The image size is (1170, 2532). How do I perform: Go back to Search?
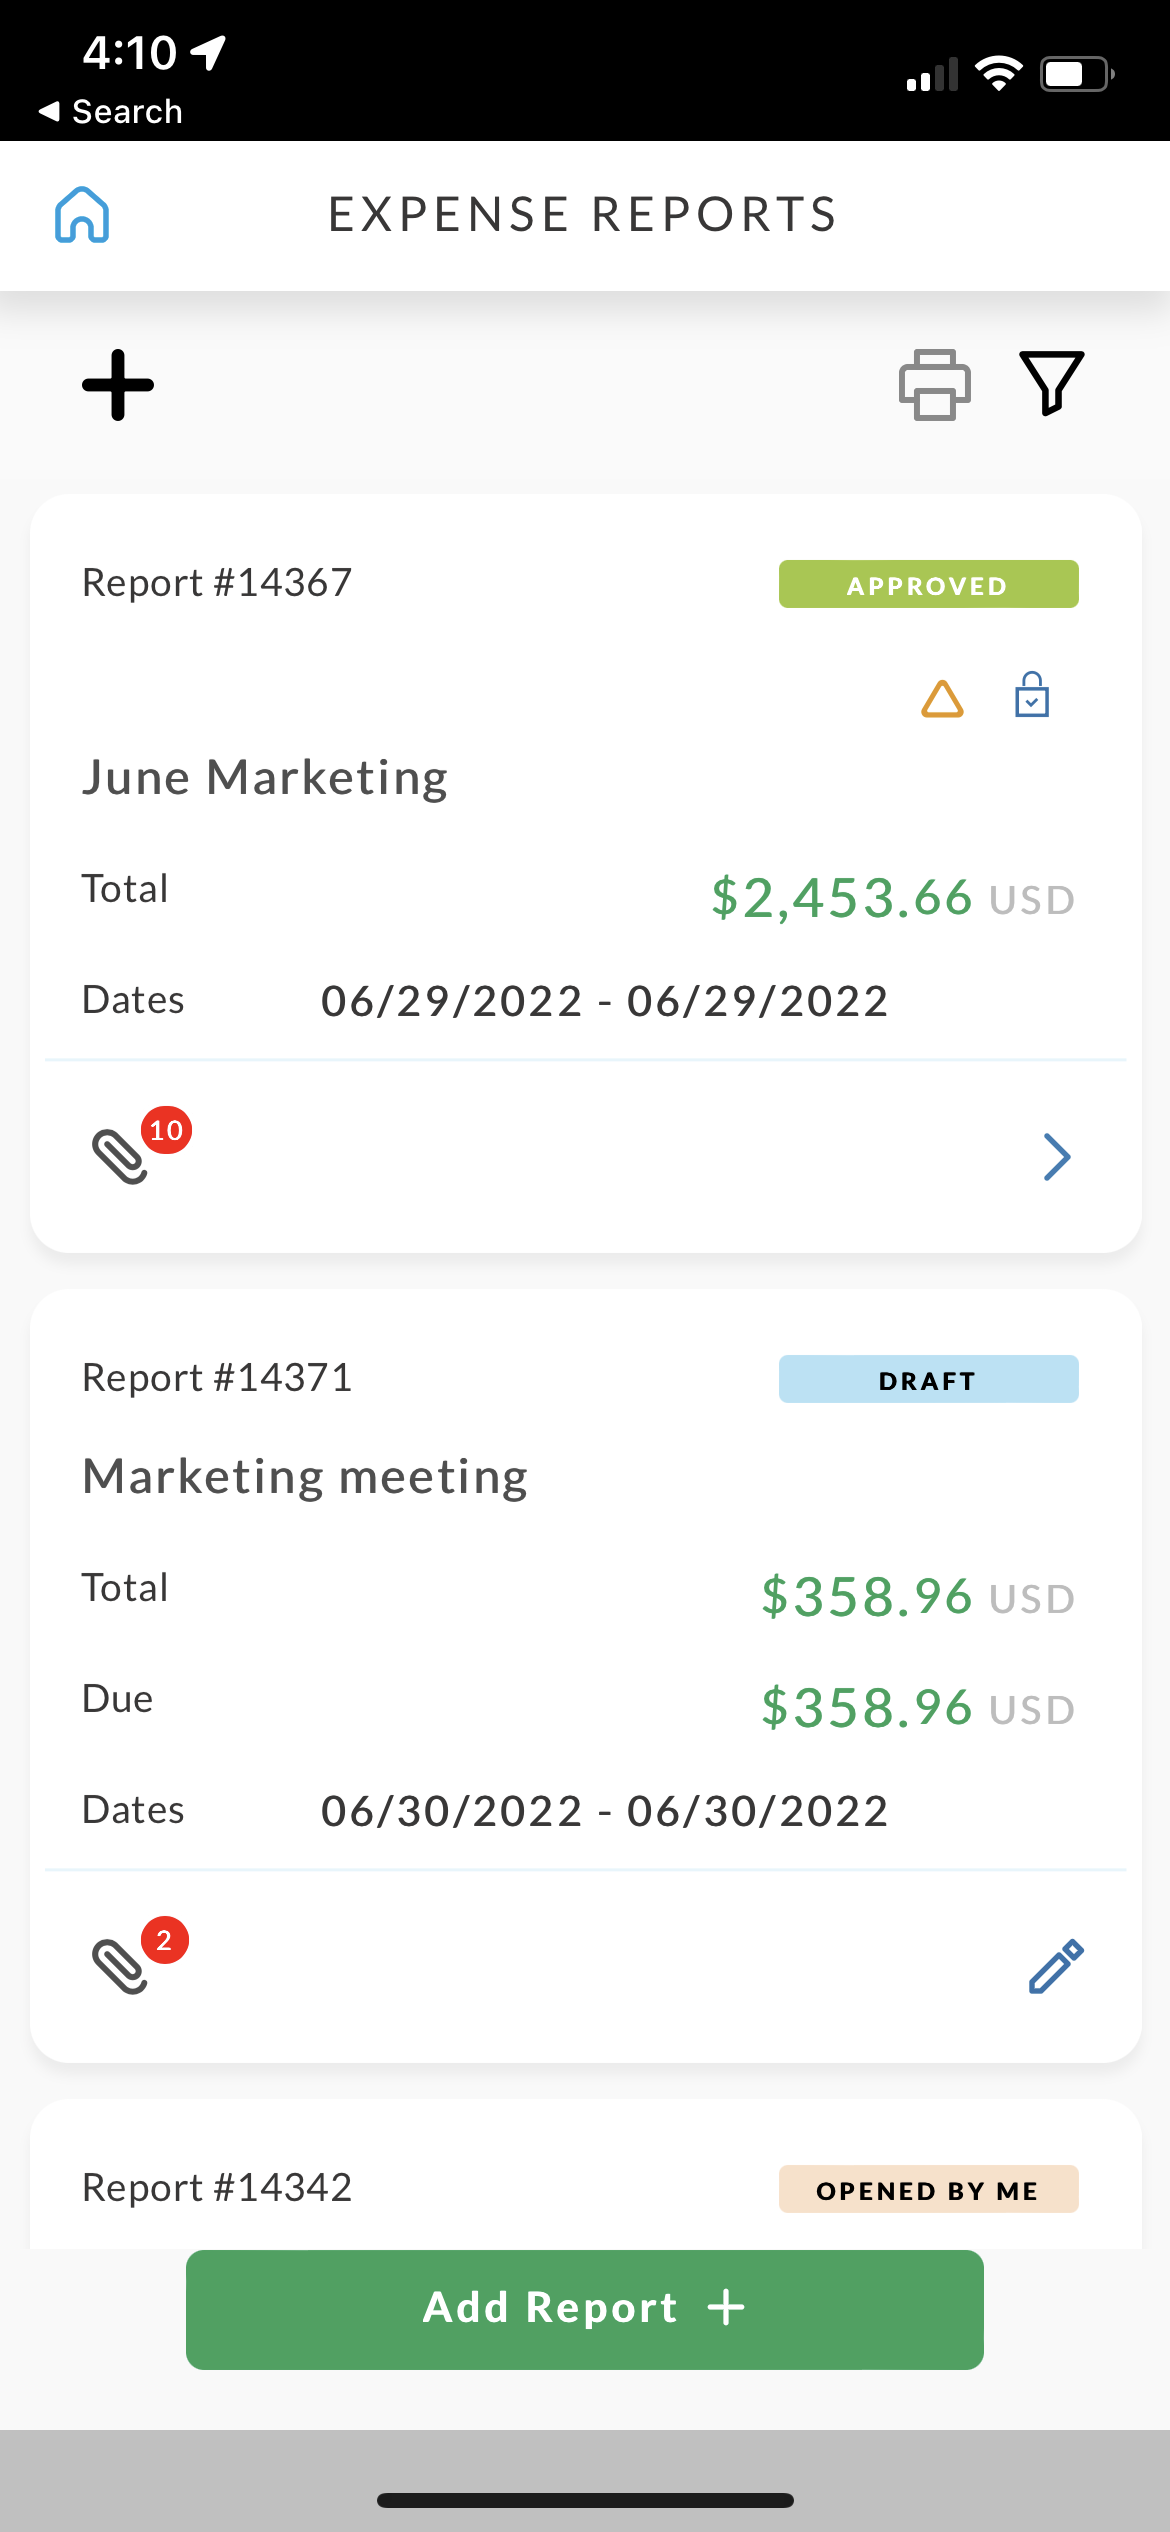point(110,111)
